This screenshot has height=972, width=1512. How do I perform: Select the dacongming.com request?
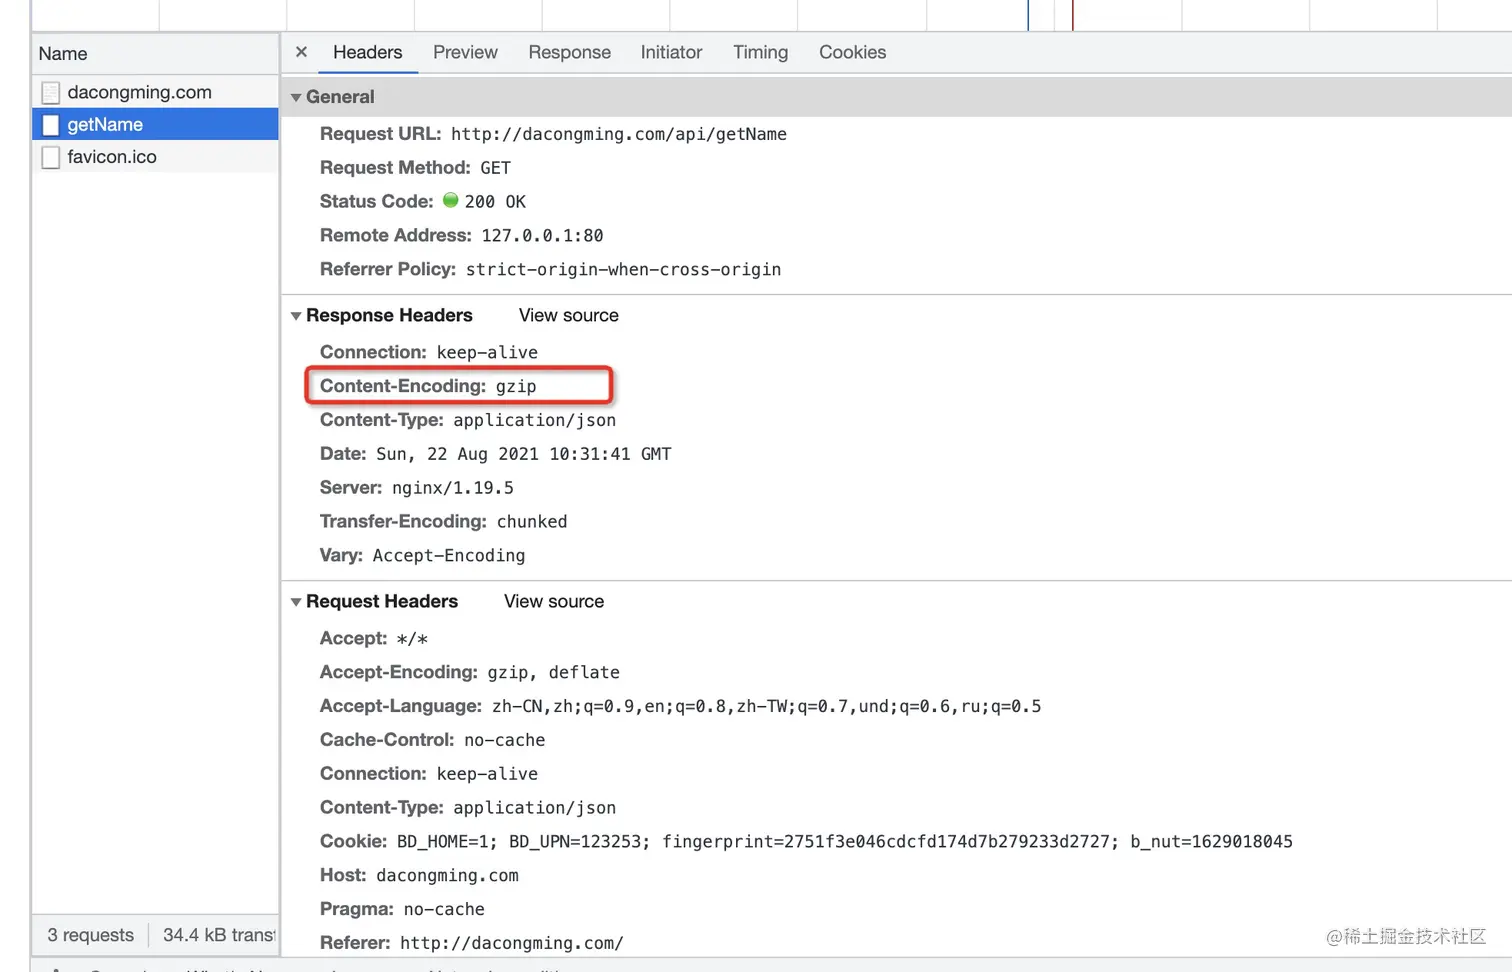(155, 92)
